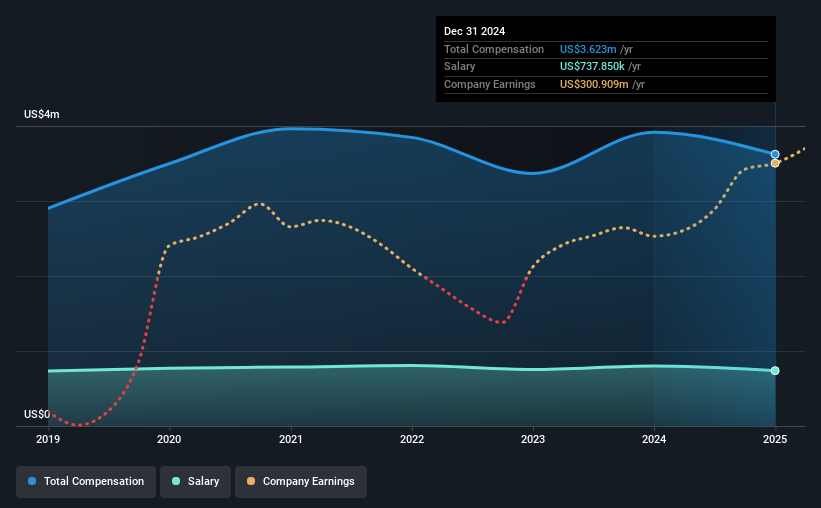Click the blue Total Compensation data point
821x508 pixels.
coord(775,154)
